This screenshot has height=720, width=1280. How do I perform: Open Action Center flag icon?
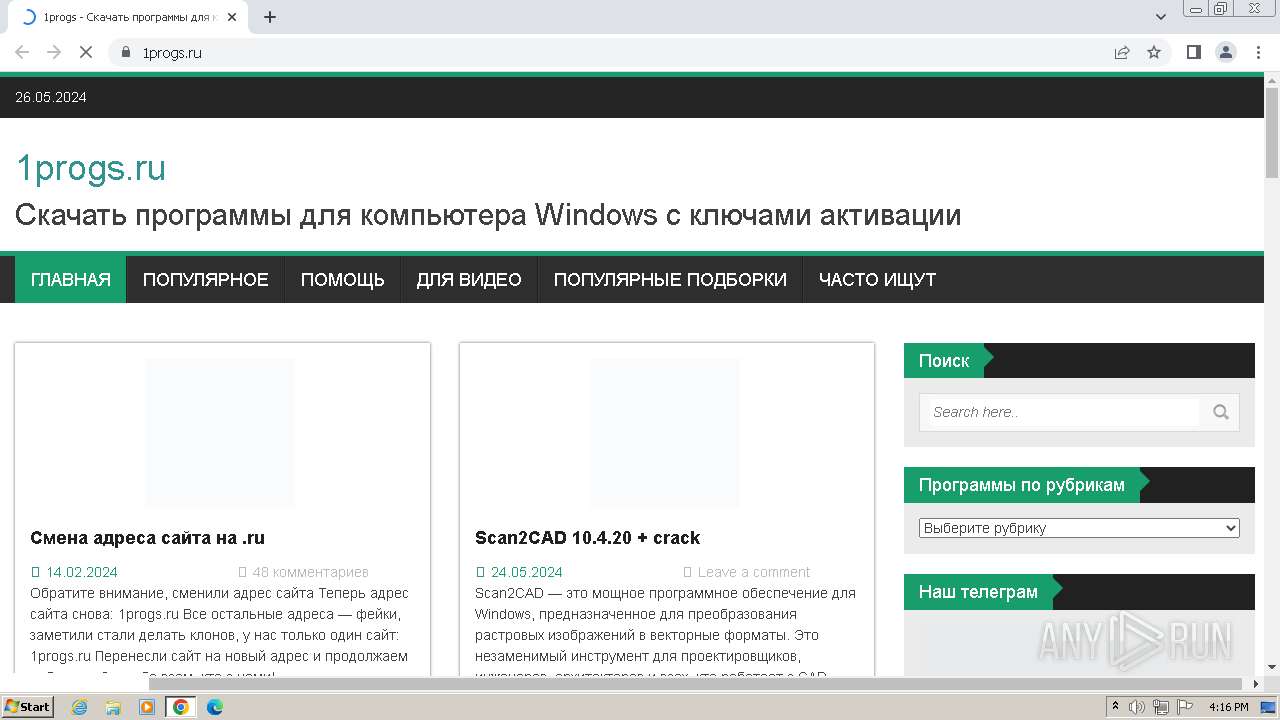point(1185,707)
